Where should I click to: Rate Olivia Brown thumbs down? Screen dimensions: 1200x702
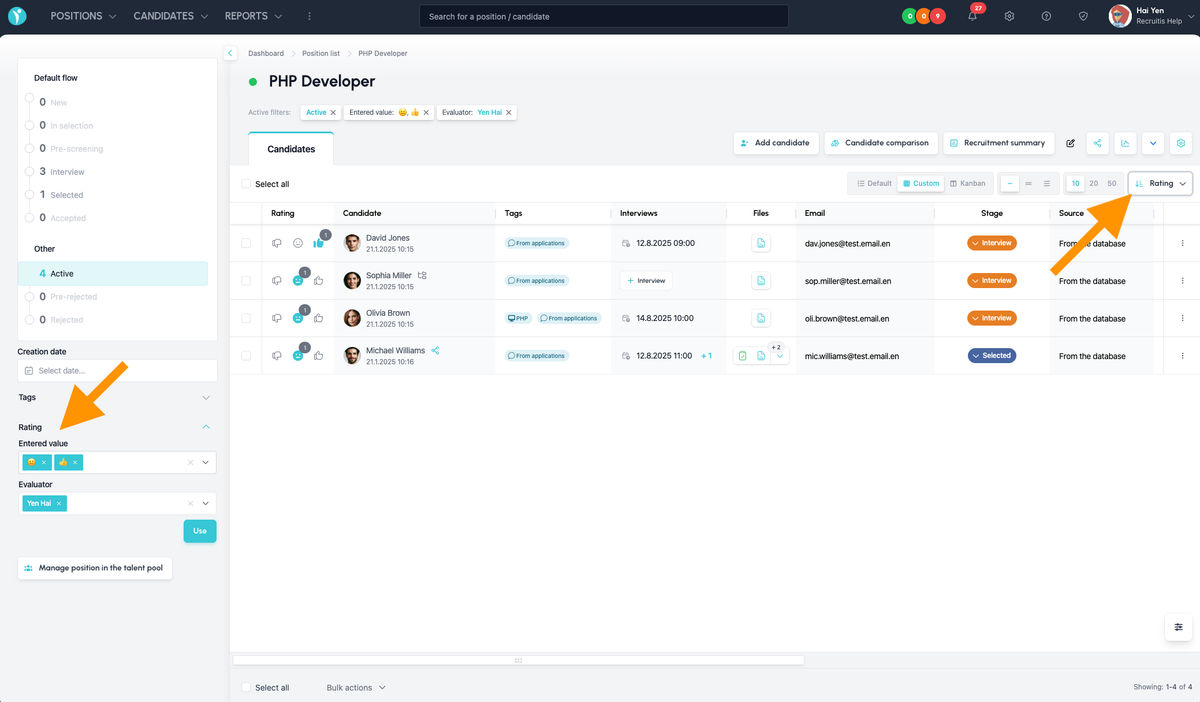(277, 318)
